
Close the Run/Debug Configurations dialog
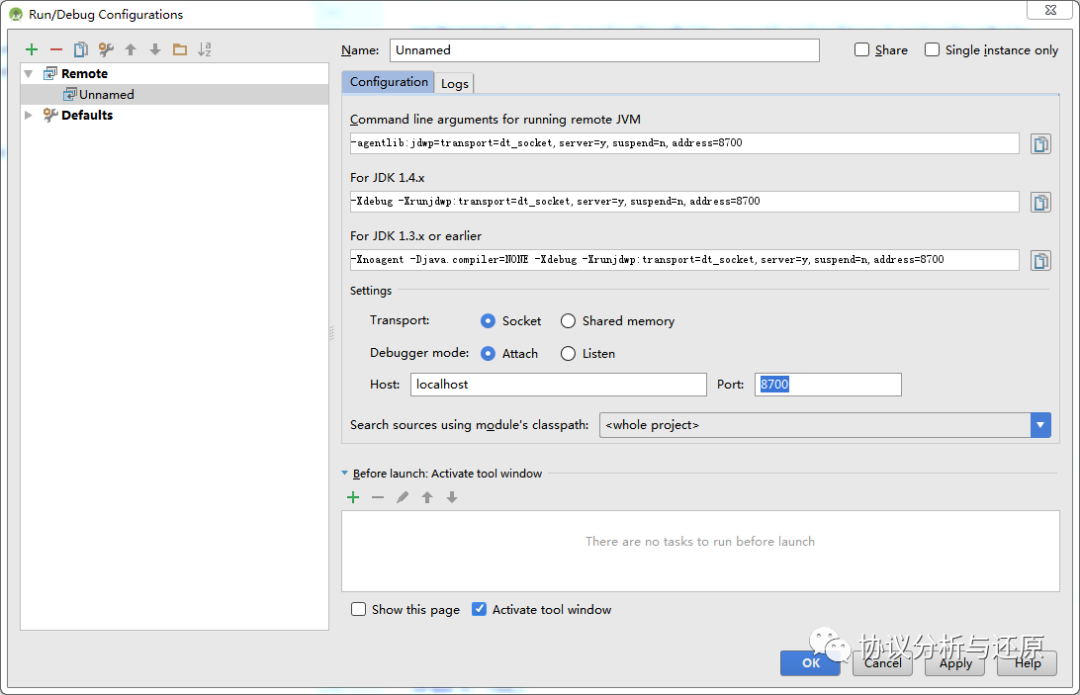pyautogui.click(x=1050, y=10)
